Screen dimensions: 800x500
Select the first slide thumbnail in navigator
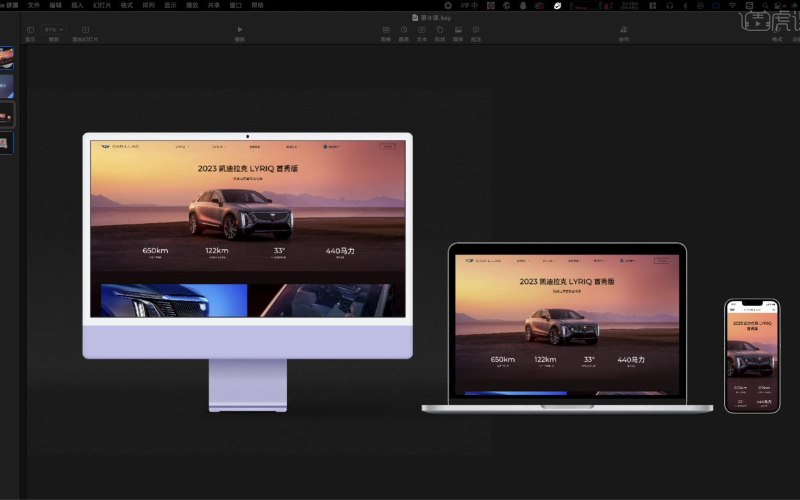coord(7,58)
